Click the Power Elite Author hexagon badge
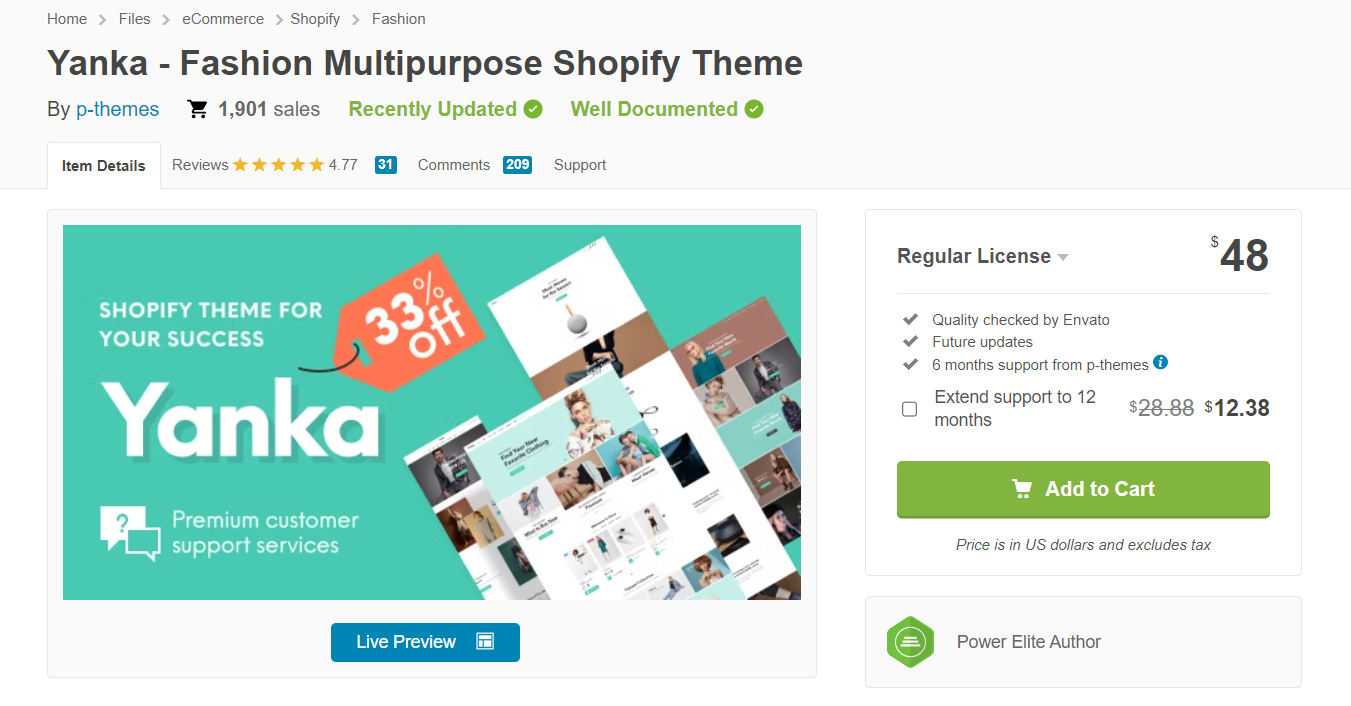 point(910,642)
